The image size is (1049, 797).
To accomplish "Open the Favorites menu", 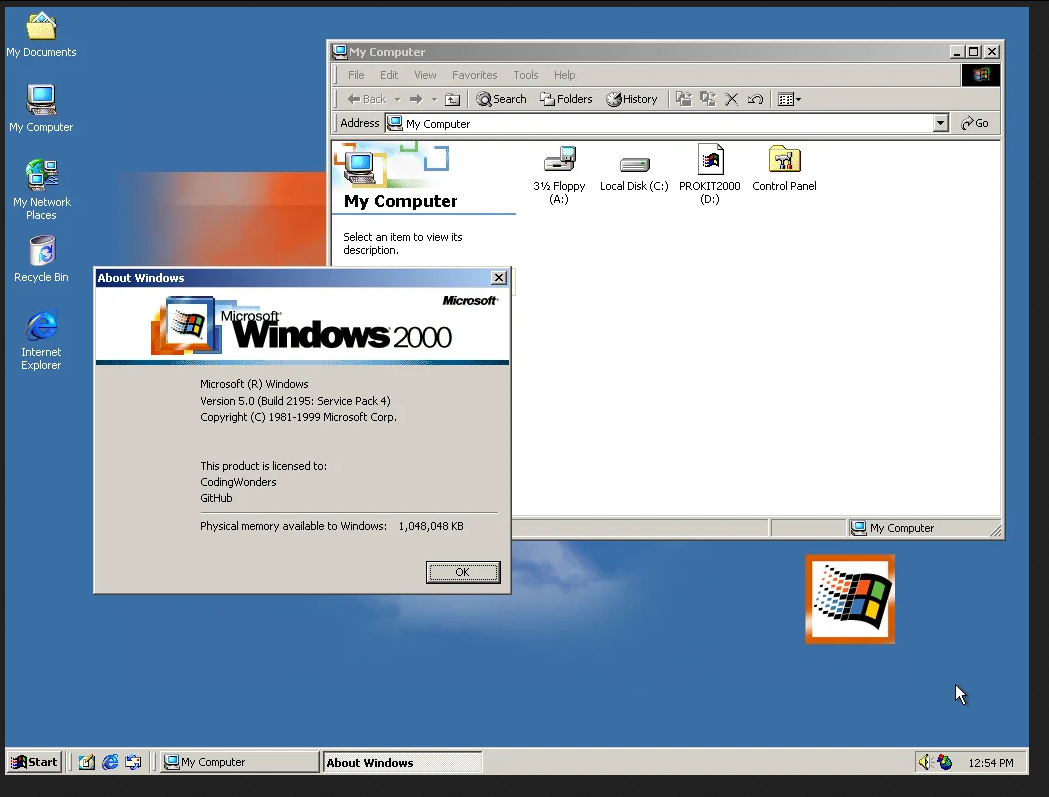I will coord(474,75).
